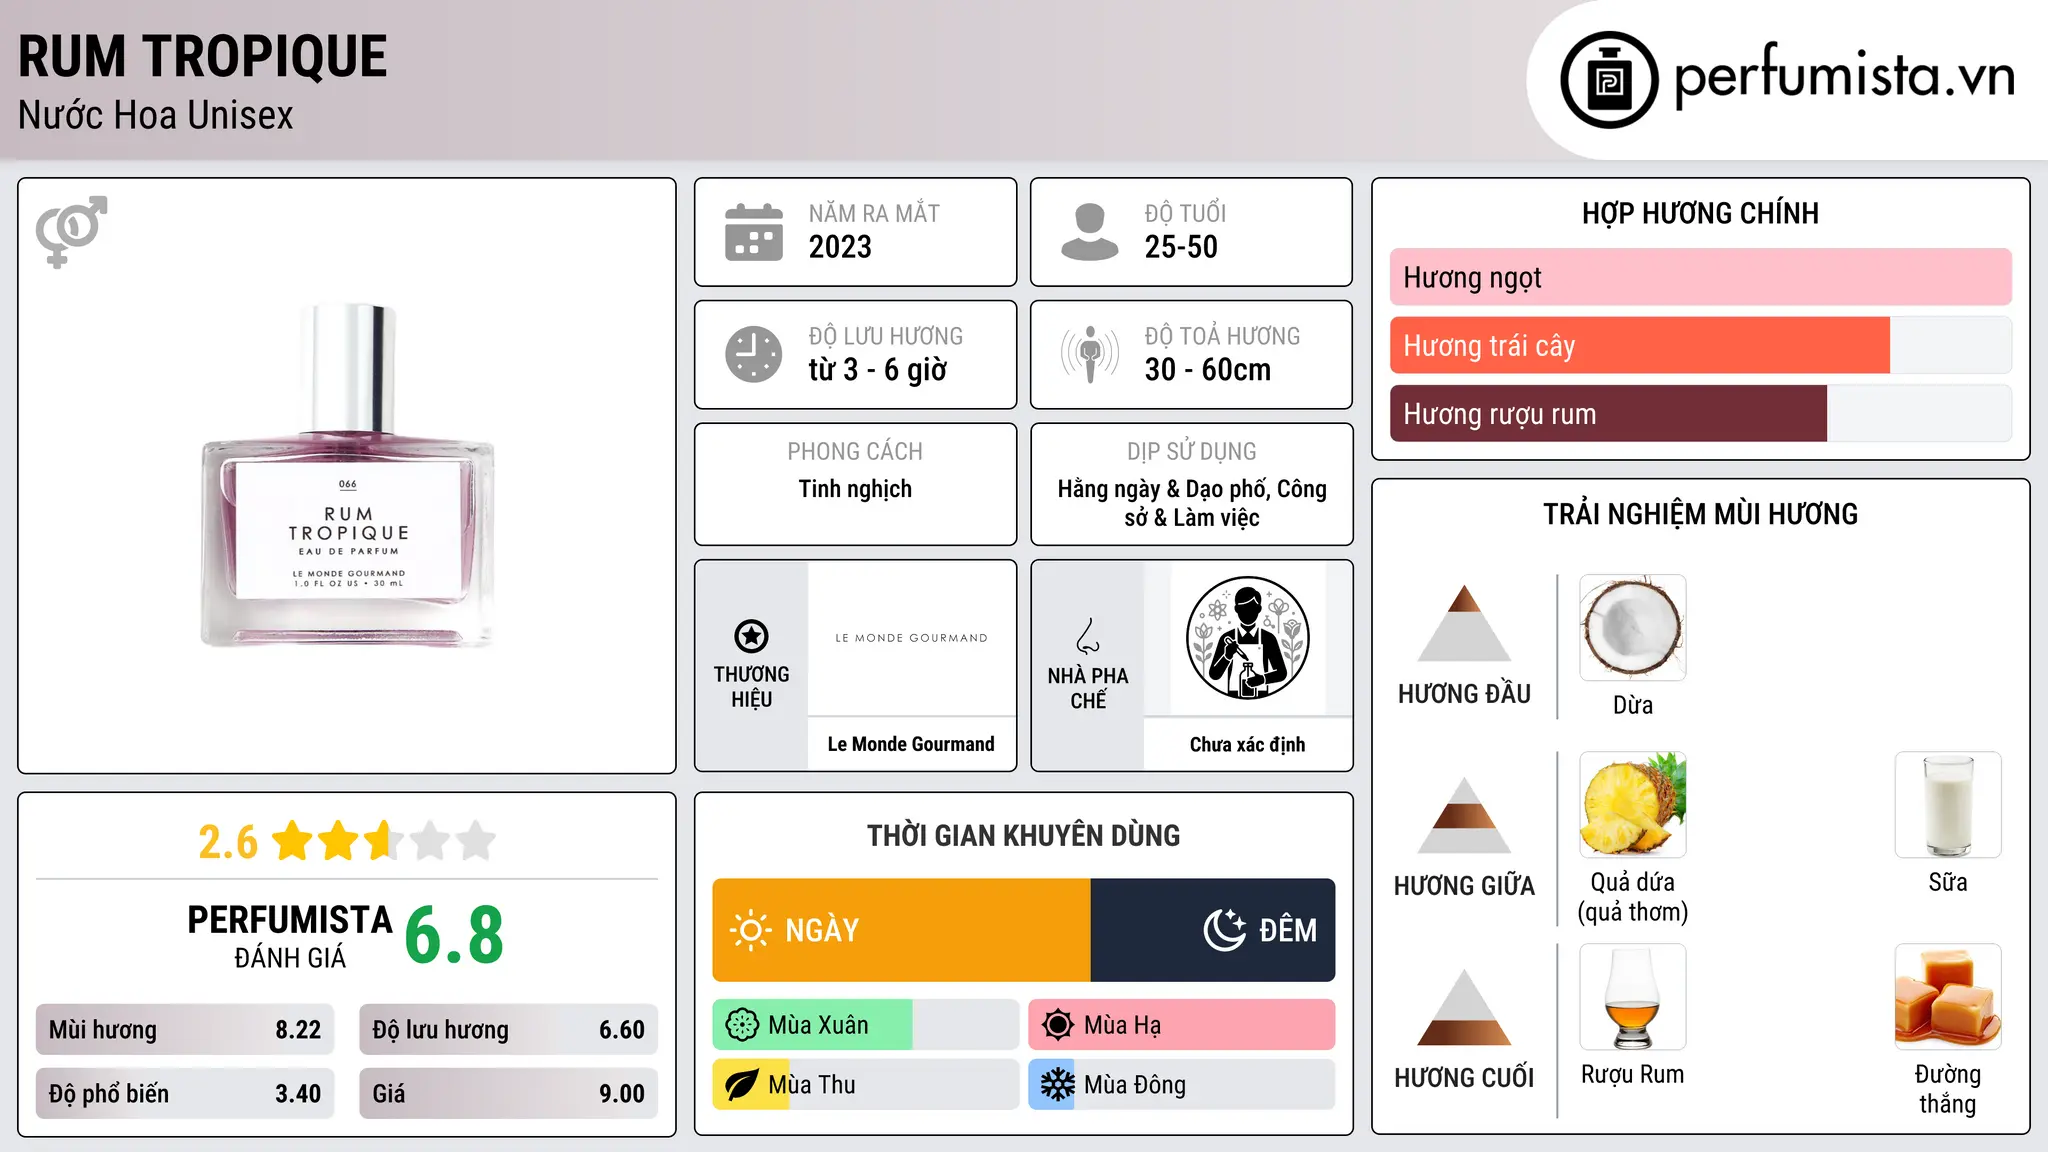Select the pineapple Quả dứa note image
This screenshot has height=1152, width=2048.
[x=1633, y=805]
